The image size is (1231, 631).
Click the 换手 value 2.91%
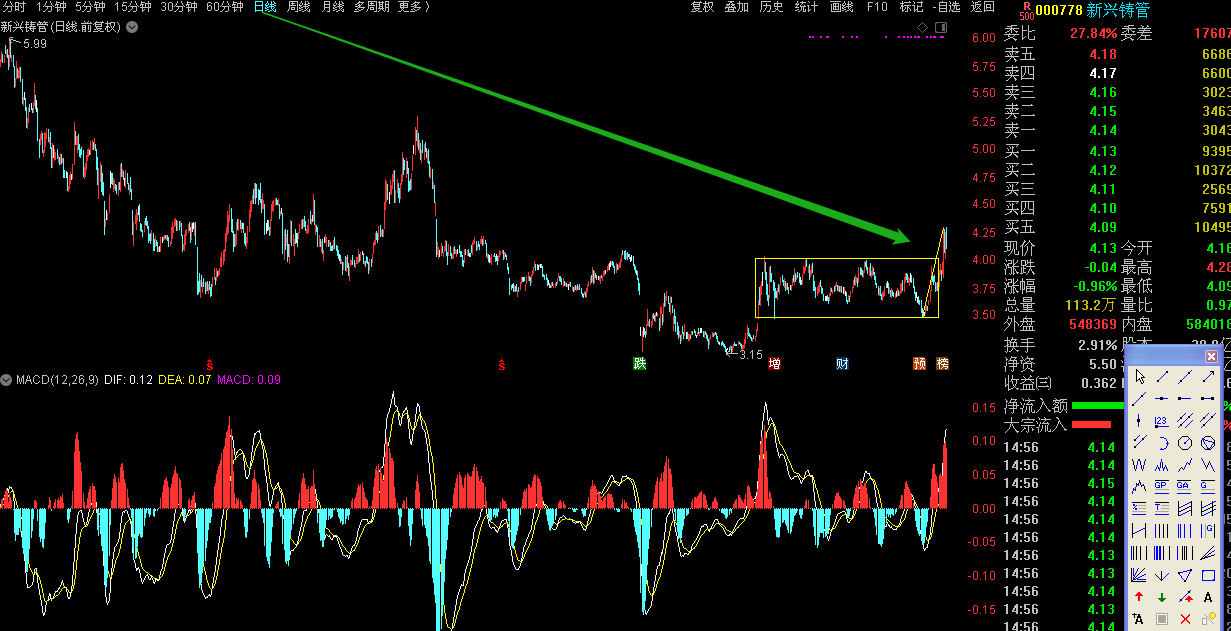point(1098,345)
